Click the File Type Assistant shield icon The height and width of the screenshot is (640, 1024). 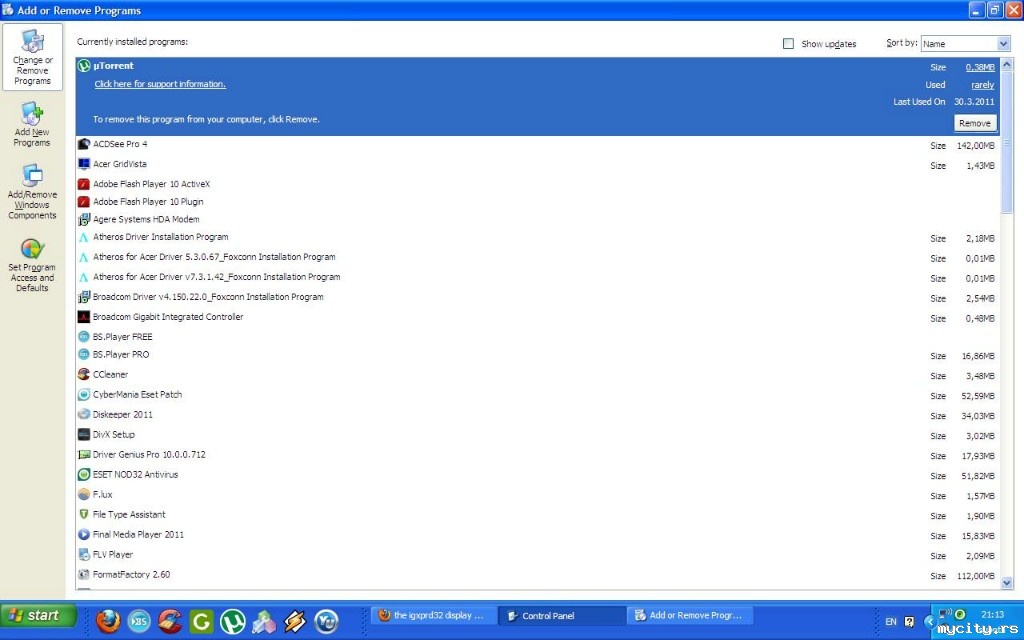[x=84, y=515]
